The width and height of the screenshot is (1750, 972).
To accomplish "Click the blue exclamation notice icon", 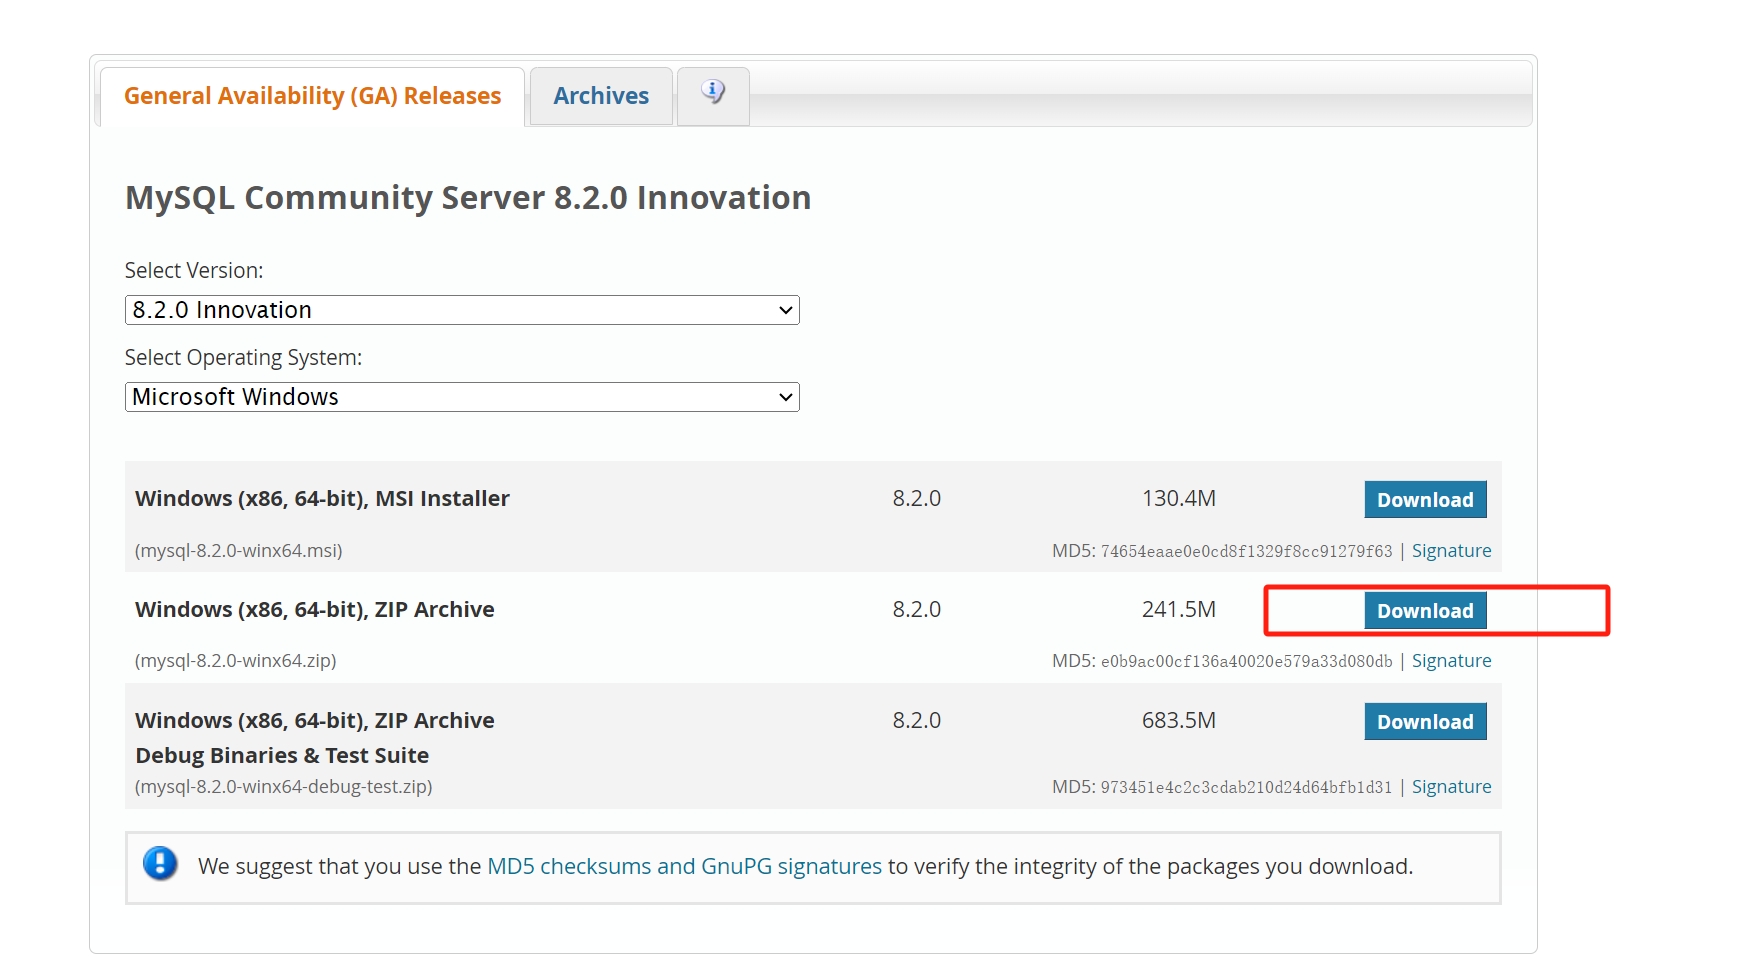I will coord(160,864).
